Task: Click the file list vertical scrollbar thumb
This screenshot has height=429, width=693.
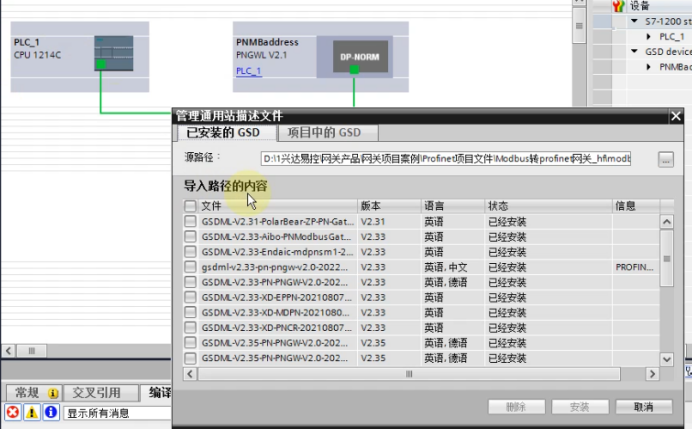Action: tap(667, 258)
